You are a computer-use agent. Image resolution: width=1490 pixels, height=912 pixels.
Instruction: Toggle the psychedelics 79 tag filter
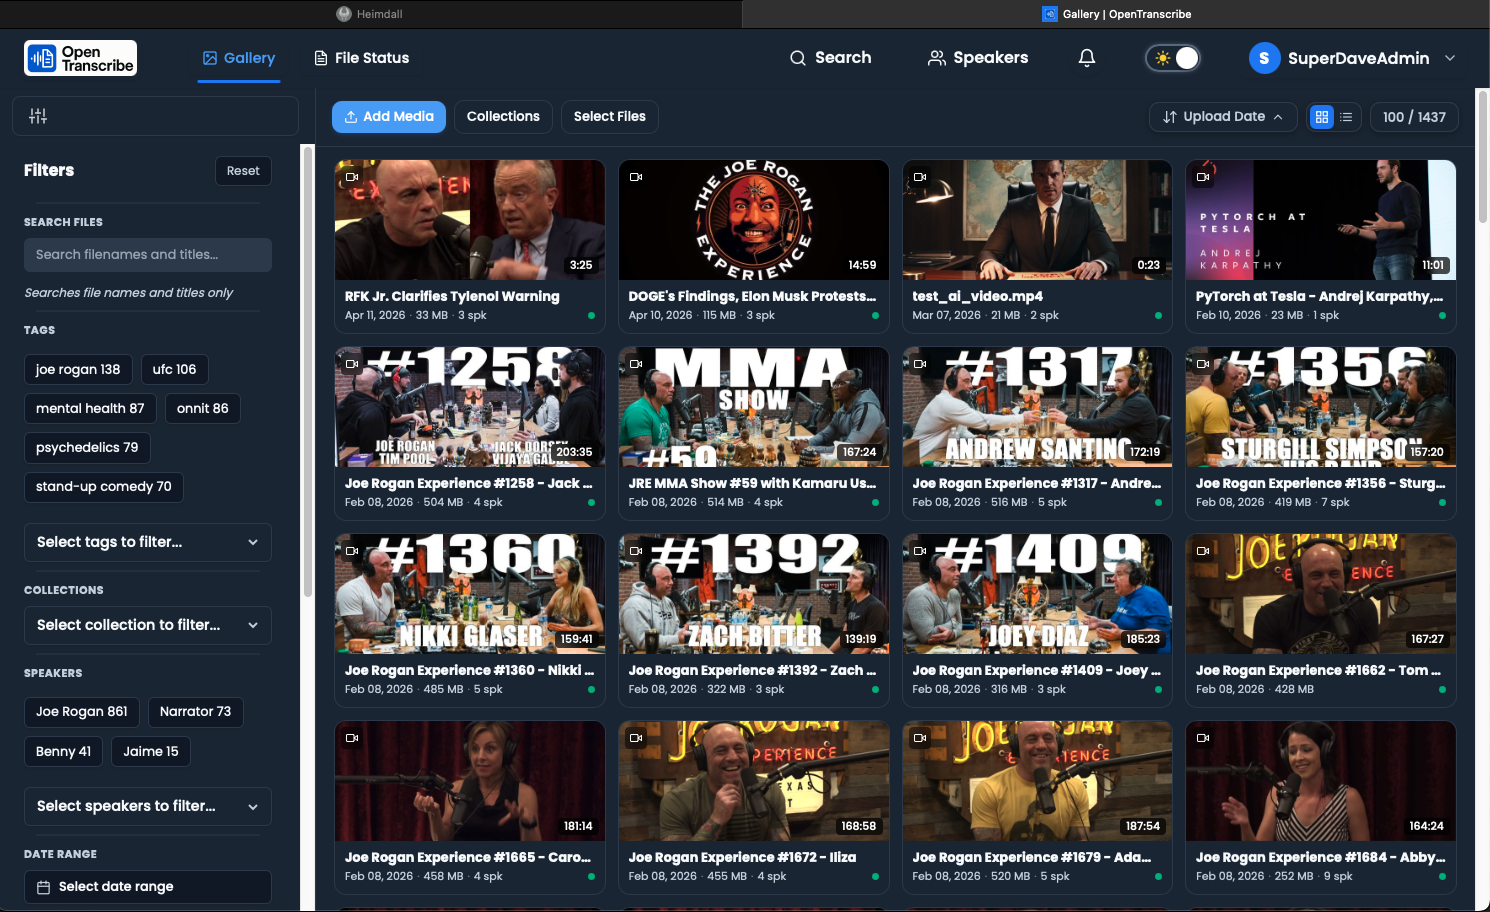[x=87, y=447]
